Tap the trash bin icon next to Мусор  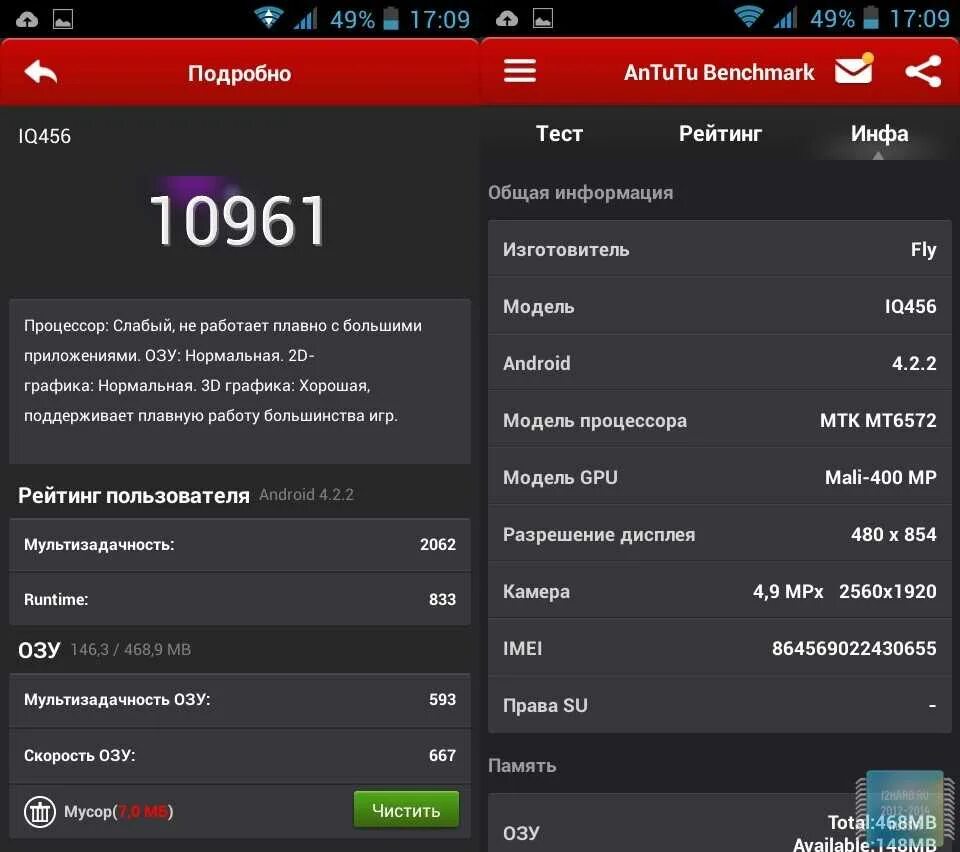point(40,812)
